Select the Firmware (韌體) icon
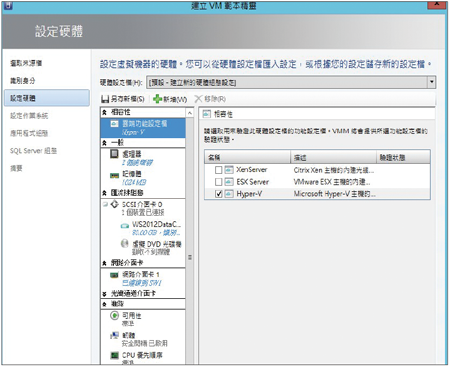450x367 pixels. click(114, 335)
